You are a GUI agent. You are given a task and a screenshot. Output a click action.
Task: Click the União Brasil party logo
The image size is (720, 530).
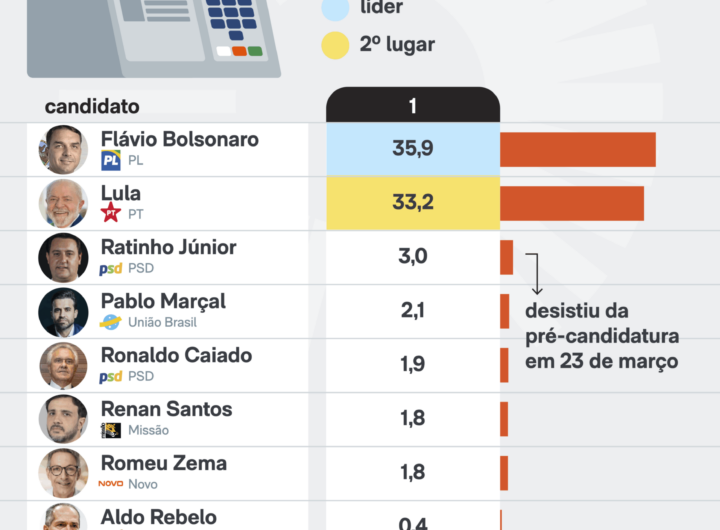(110, 322)
